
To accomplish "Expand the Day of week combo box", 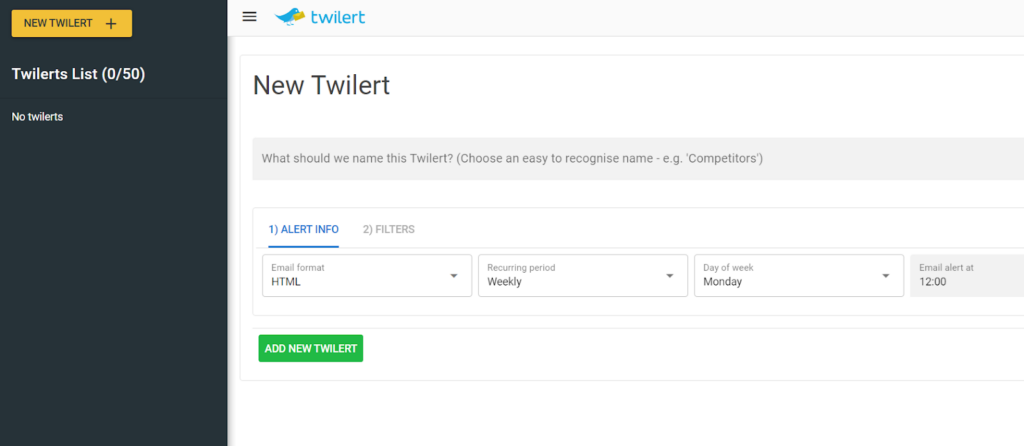I will coord(798,275).
